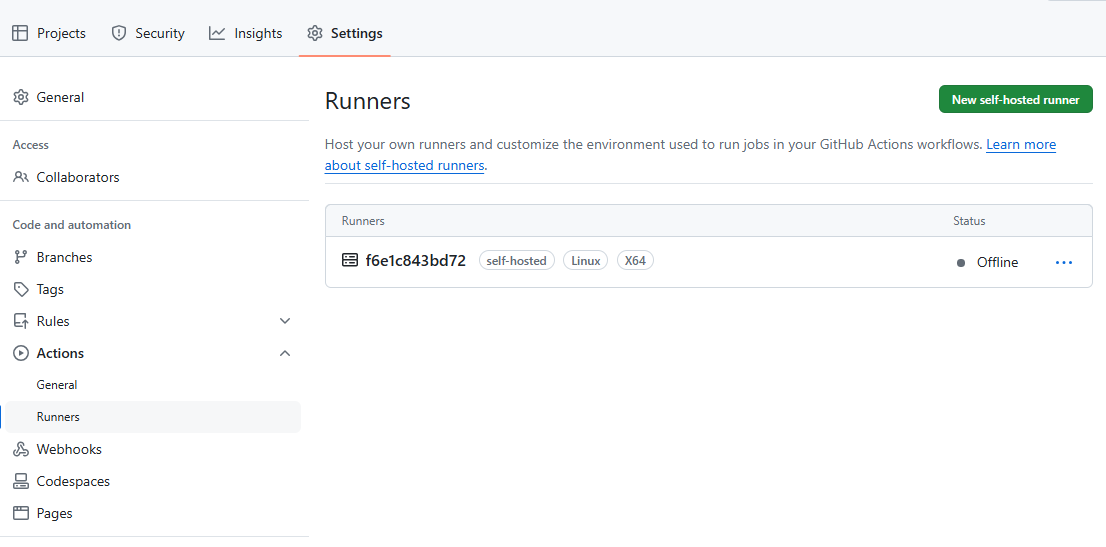Click the Insights graph icon
This screenshot has width=1106, height=547.
coord(217,33)
